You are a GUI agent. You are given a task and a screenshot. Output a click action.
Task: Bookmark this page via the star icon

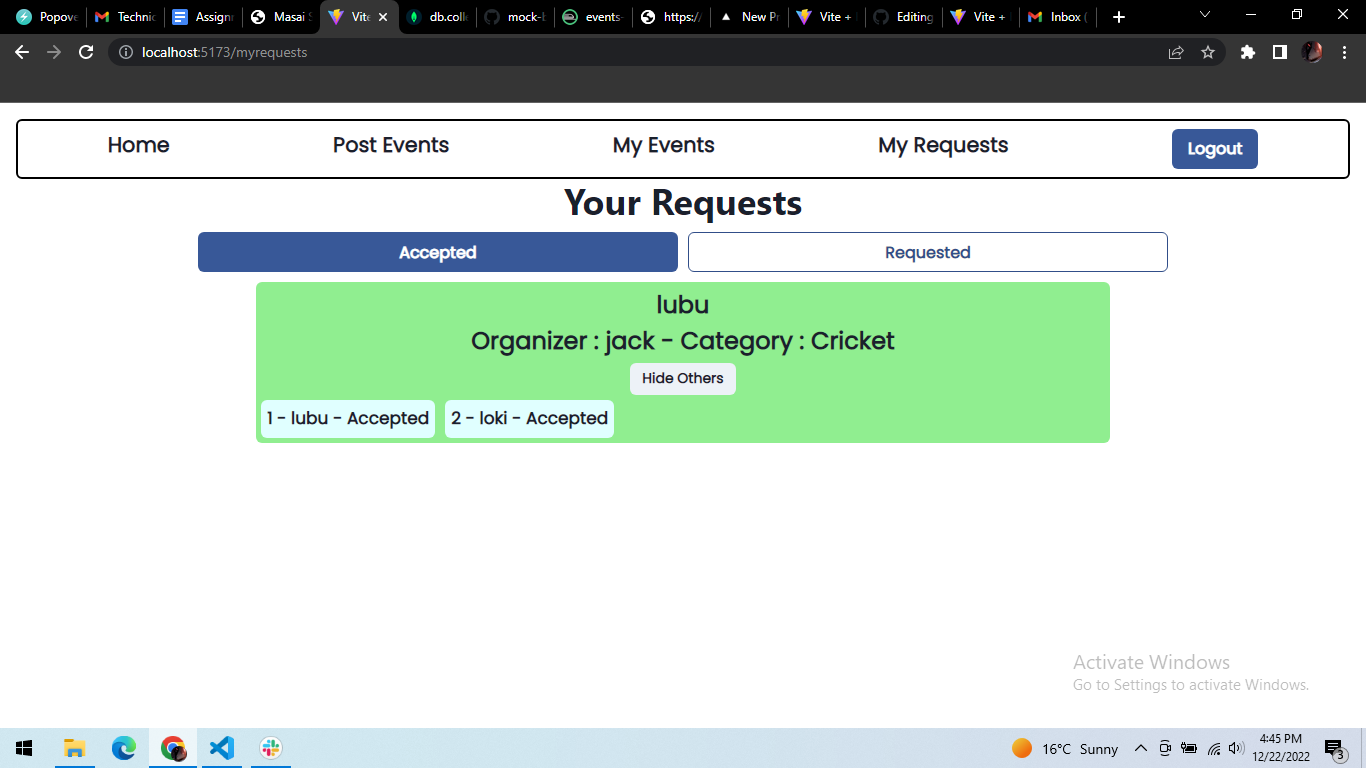1208,51
